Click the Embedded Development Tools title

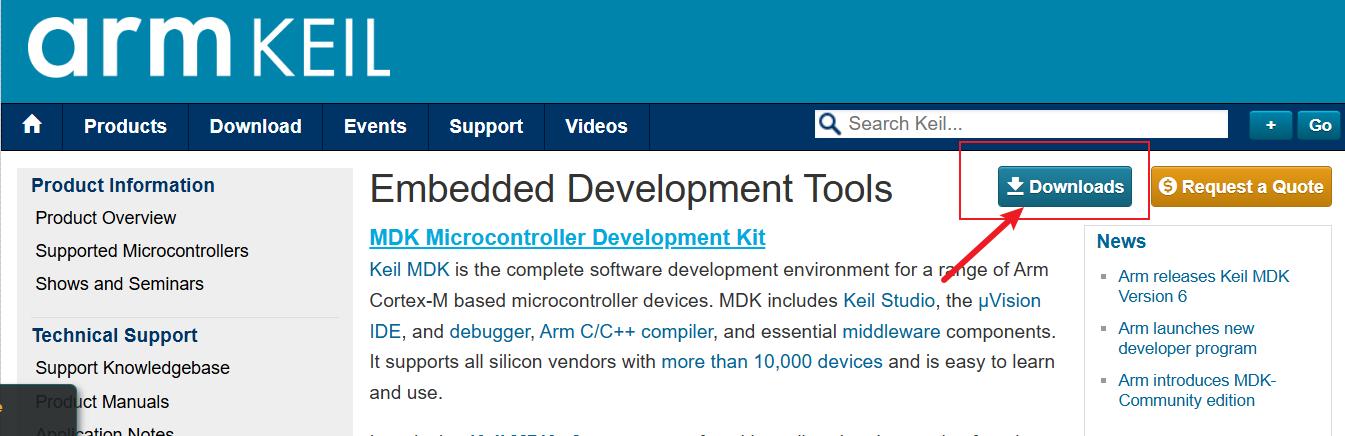click(x=631, y=188)
